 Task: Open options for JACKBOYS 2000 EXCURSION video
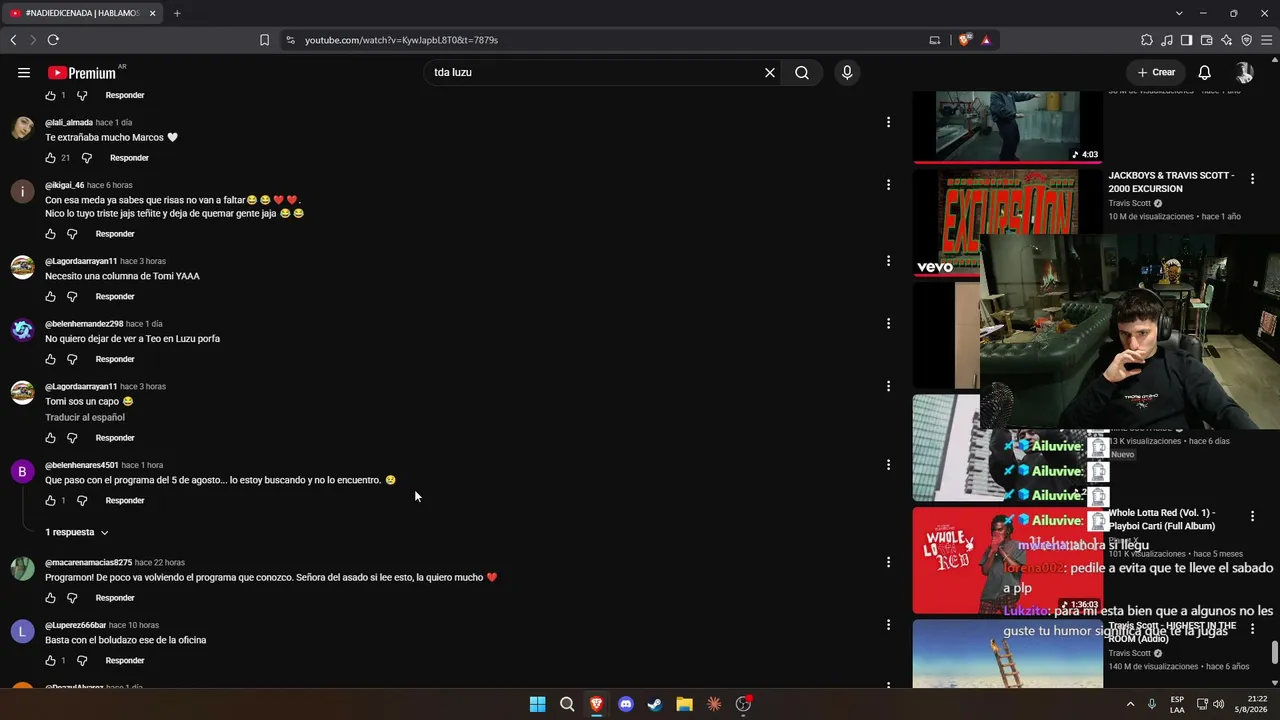[x=1252, y=180]
